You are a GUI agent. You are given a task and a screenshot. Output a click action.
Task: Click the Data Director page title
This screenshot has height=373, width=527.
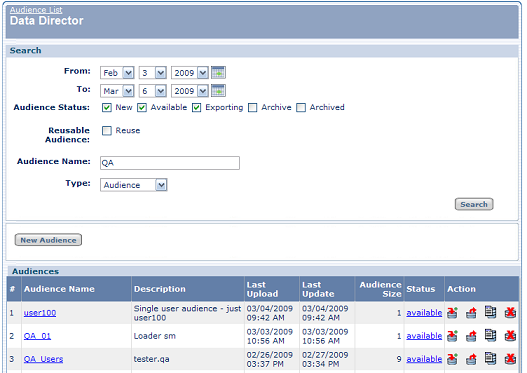[x=47, y=21]
